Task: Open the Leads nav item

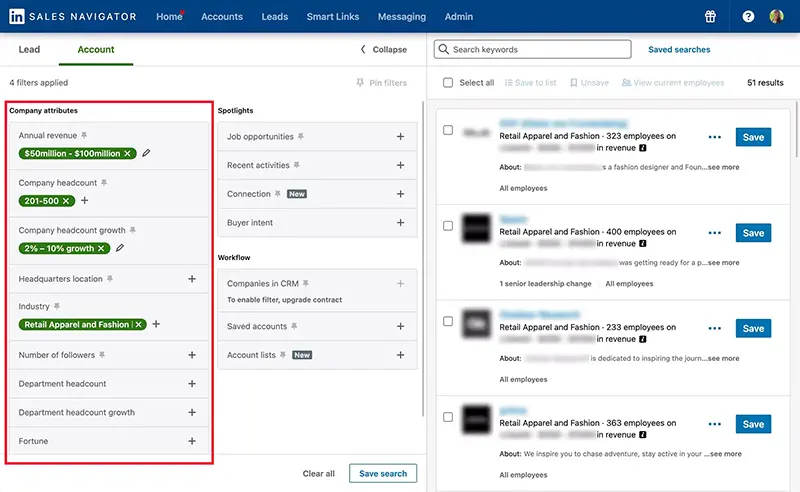Action: (274, 16)
